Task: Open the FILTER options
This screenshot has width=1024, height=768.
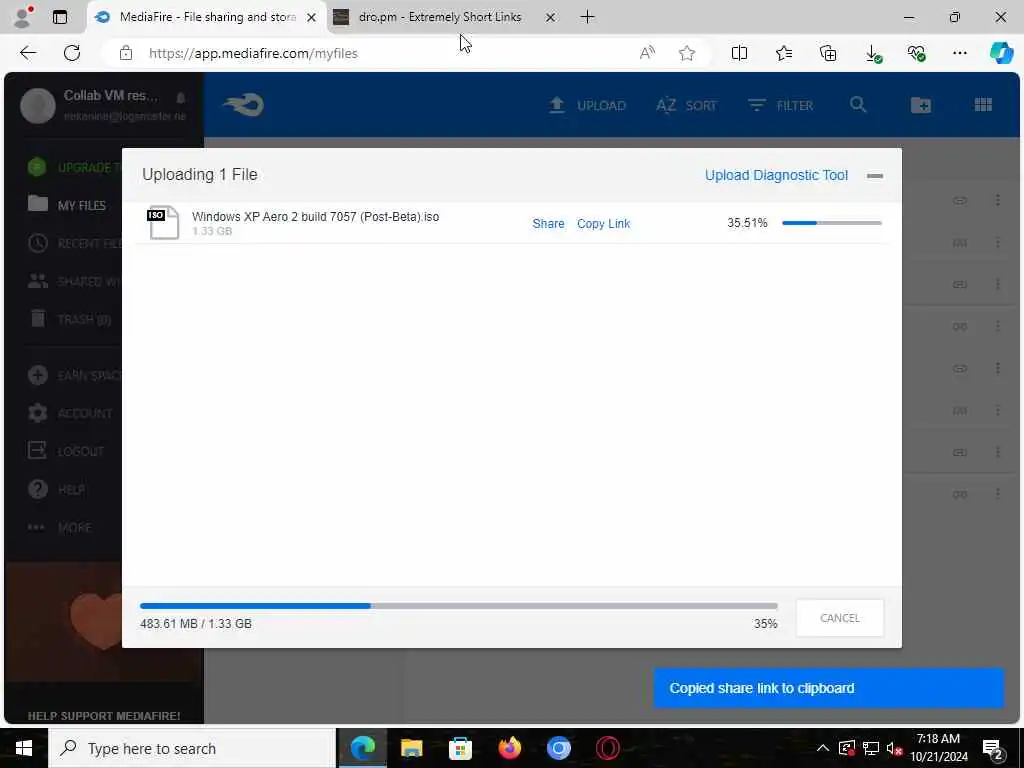Action: click(x=780, y=105)
